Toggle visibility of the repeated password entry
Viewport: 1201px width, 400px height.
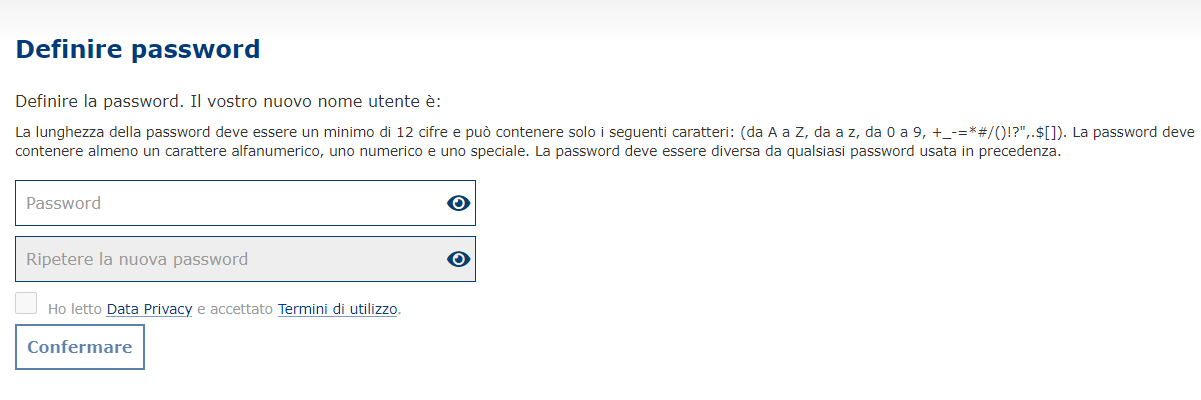pyautogui.click(x=458, y=259)
